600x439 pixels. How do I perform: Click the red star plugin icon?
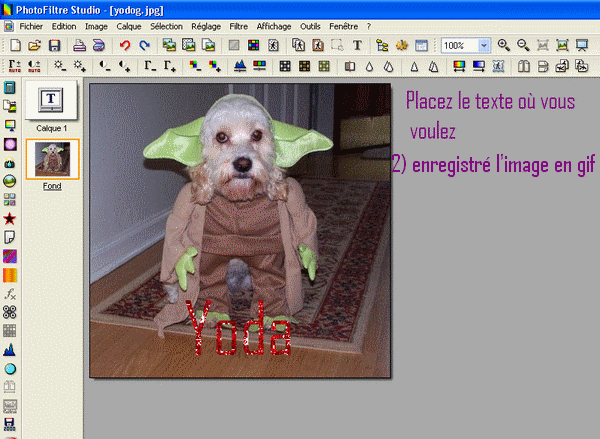(10, 219)
